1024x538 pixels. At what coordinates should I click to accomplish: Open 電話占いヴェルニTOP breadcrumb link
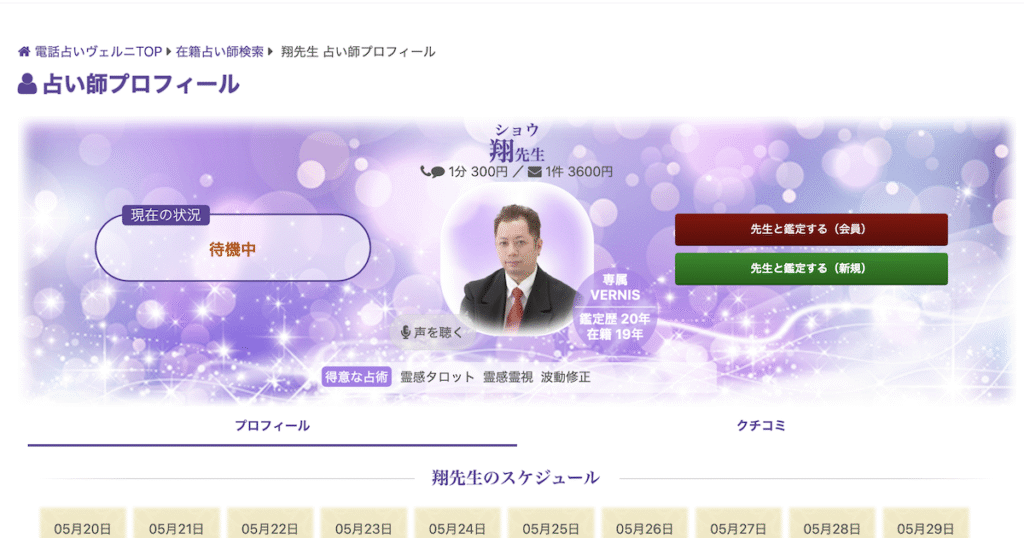(x=98, y=52)
